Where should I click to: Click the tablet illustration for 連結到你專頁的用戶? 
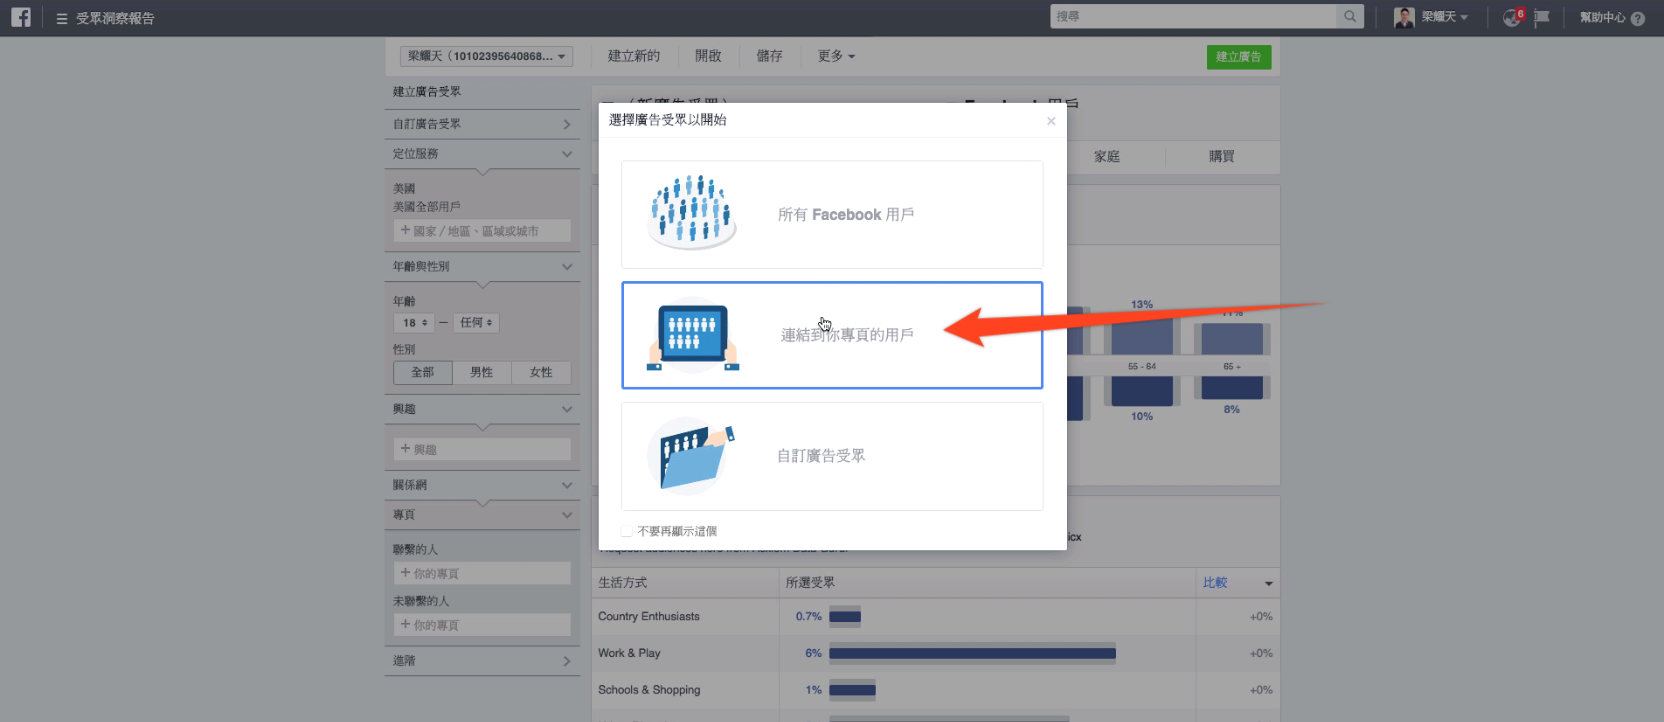coord(693,337)
